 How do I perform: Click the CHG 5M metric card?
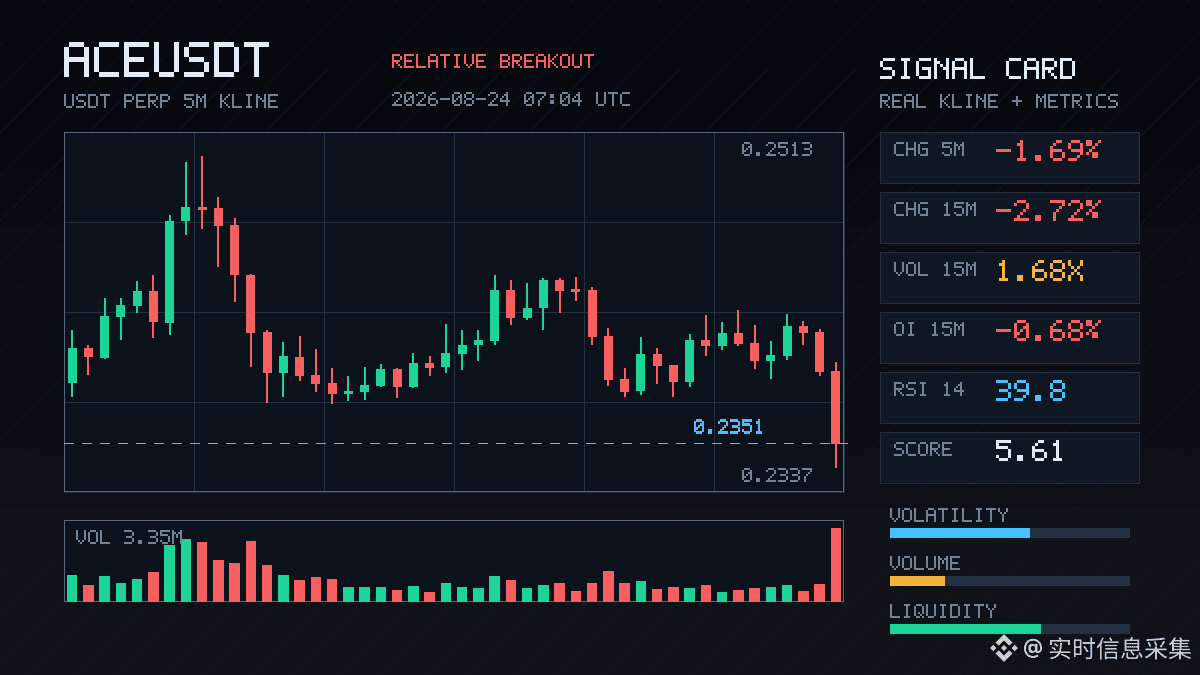[x=1009, y=157]
